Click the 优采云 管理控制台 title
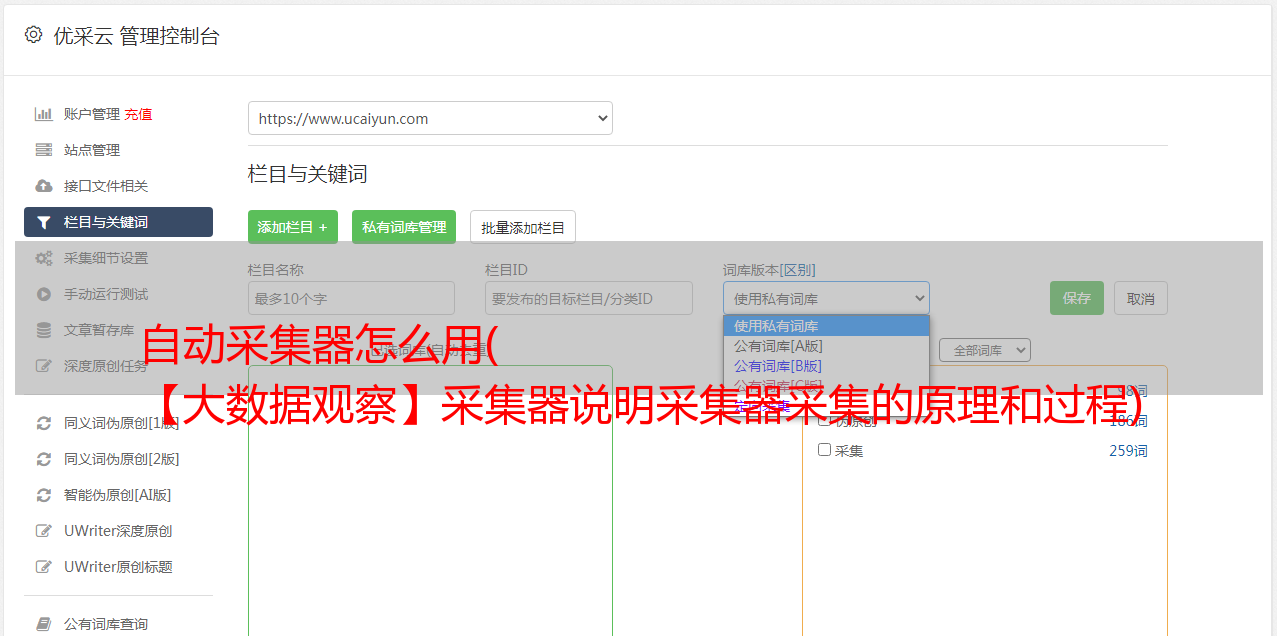The image size is (1277, 636). [136, 36]
